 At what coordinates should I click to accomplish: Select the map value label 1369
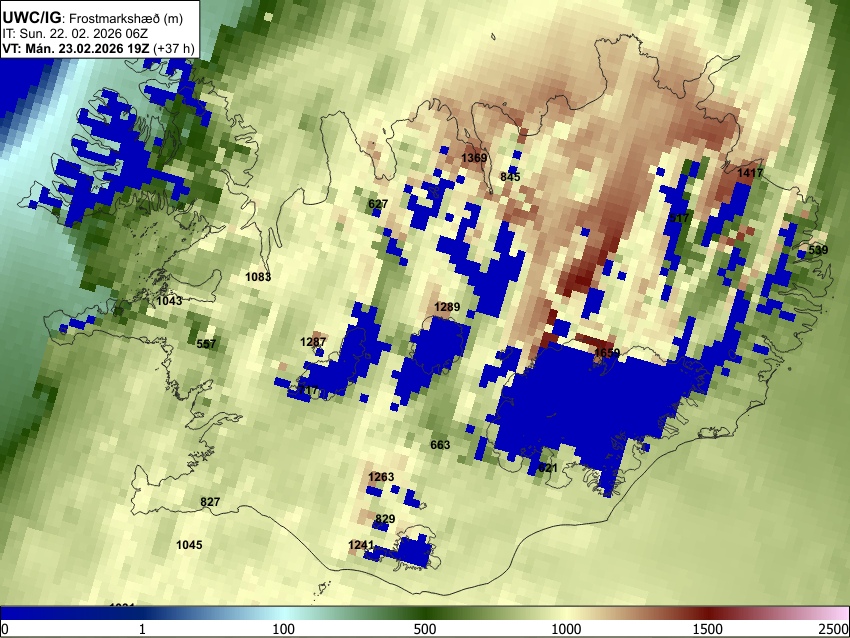[474, 158]
